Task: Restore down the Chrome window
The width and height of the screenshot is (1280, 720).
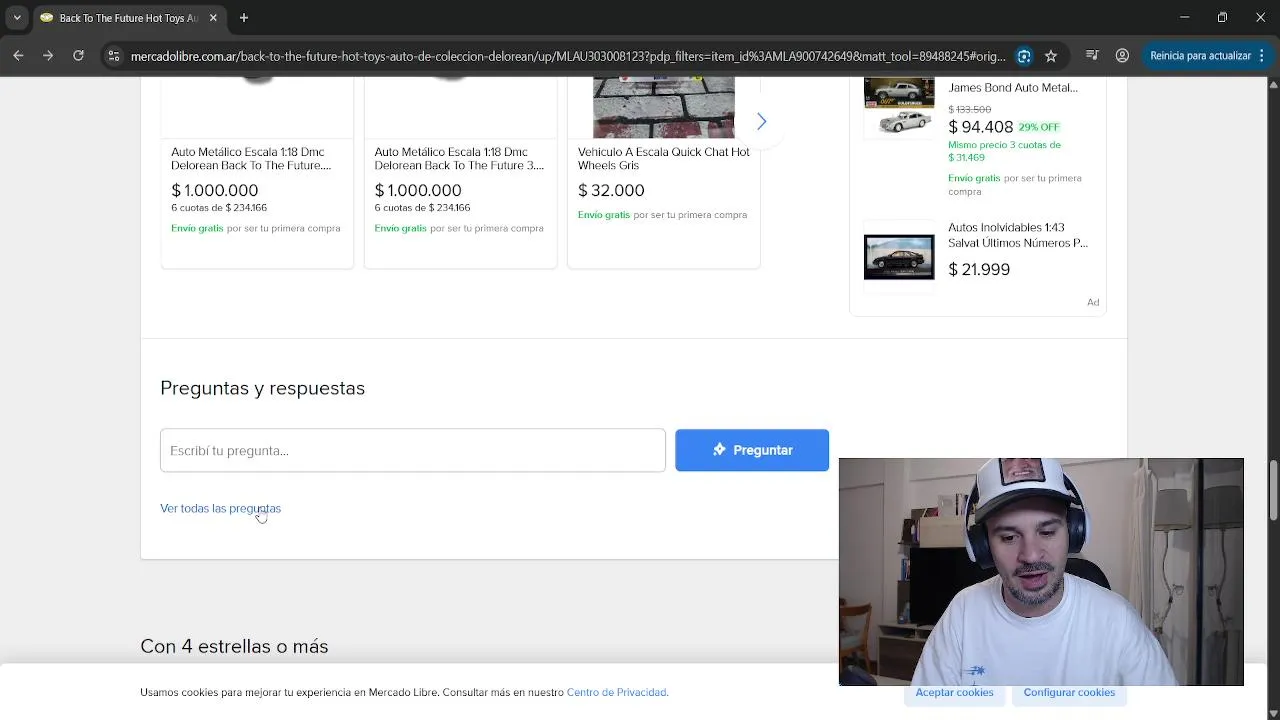Action: tap(1222, 17)
